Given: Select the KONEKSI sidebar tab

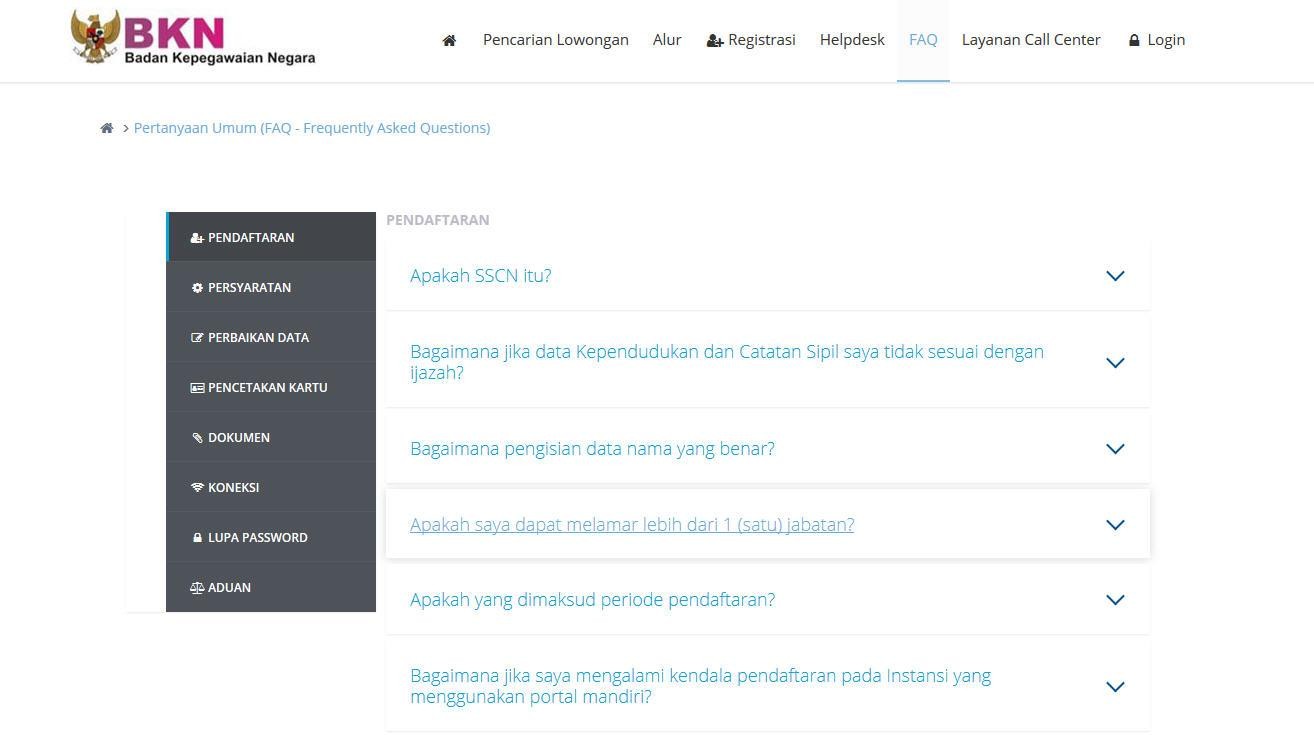Looking at the screenshot, I should pos(271,487).
